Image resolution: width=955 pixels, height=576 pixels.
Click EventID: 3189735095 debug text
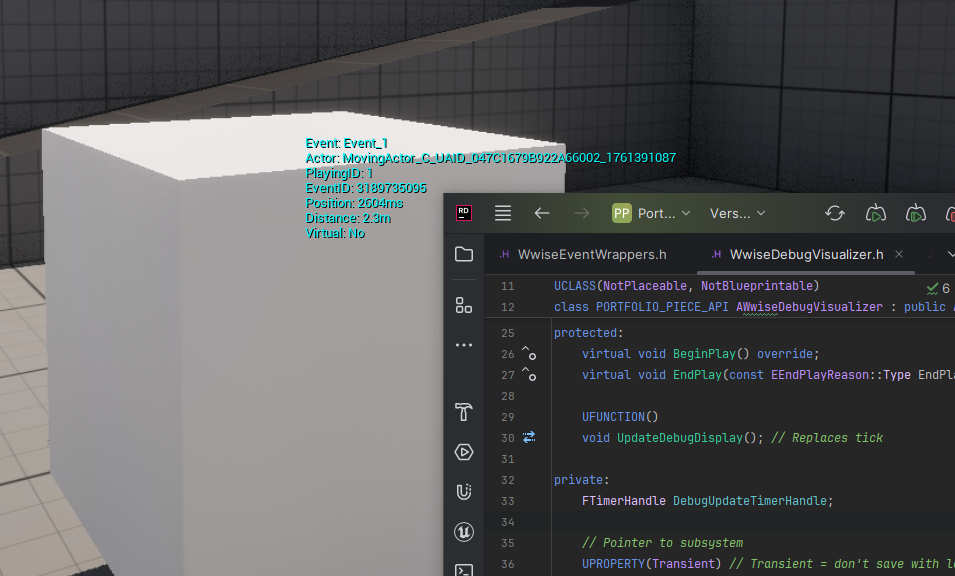(x=366, y=188)
